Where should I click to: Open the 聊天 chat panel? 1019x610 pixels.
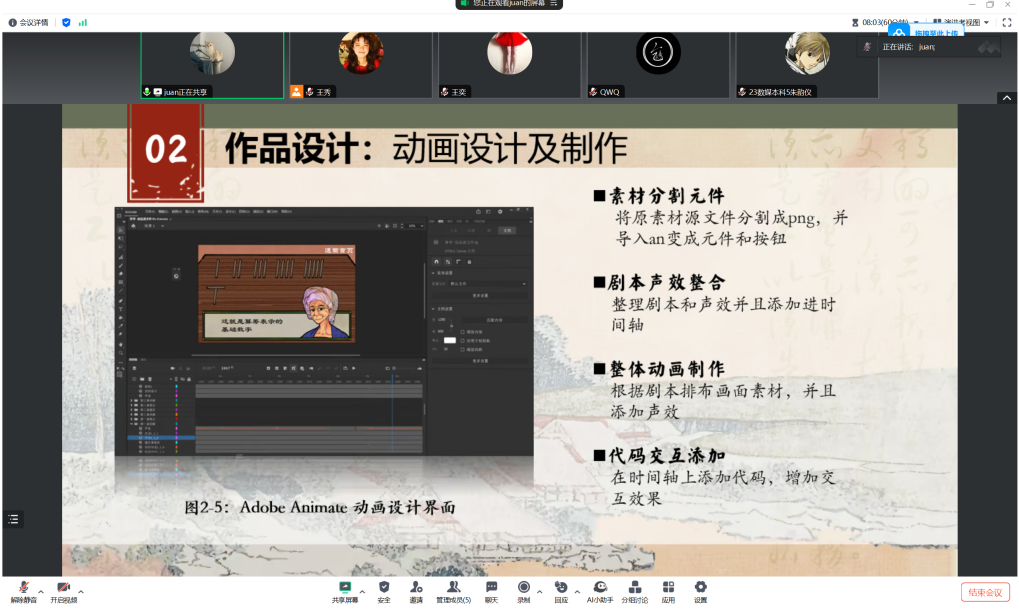point(491,589)
